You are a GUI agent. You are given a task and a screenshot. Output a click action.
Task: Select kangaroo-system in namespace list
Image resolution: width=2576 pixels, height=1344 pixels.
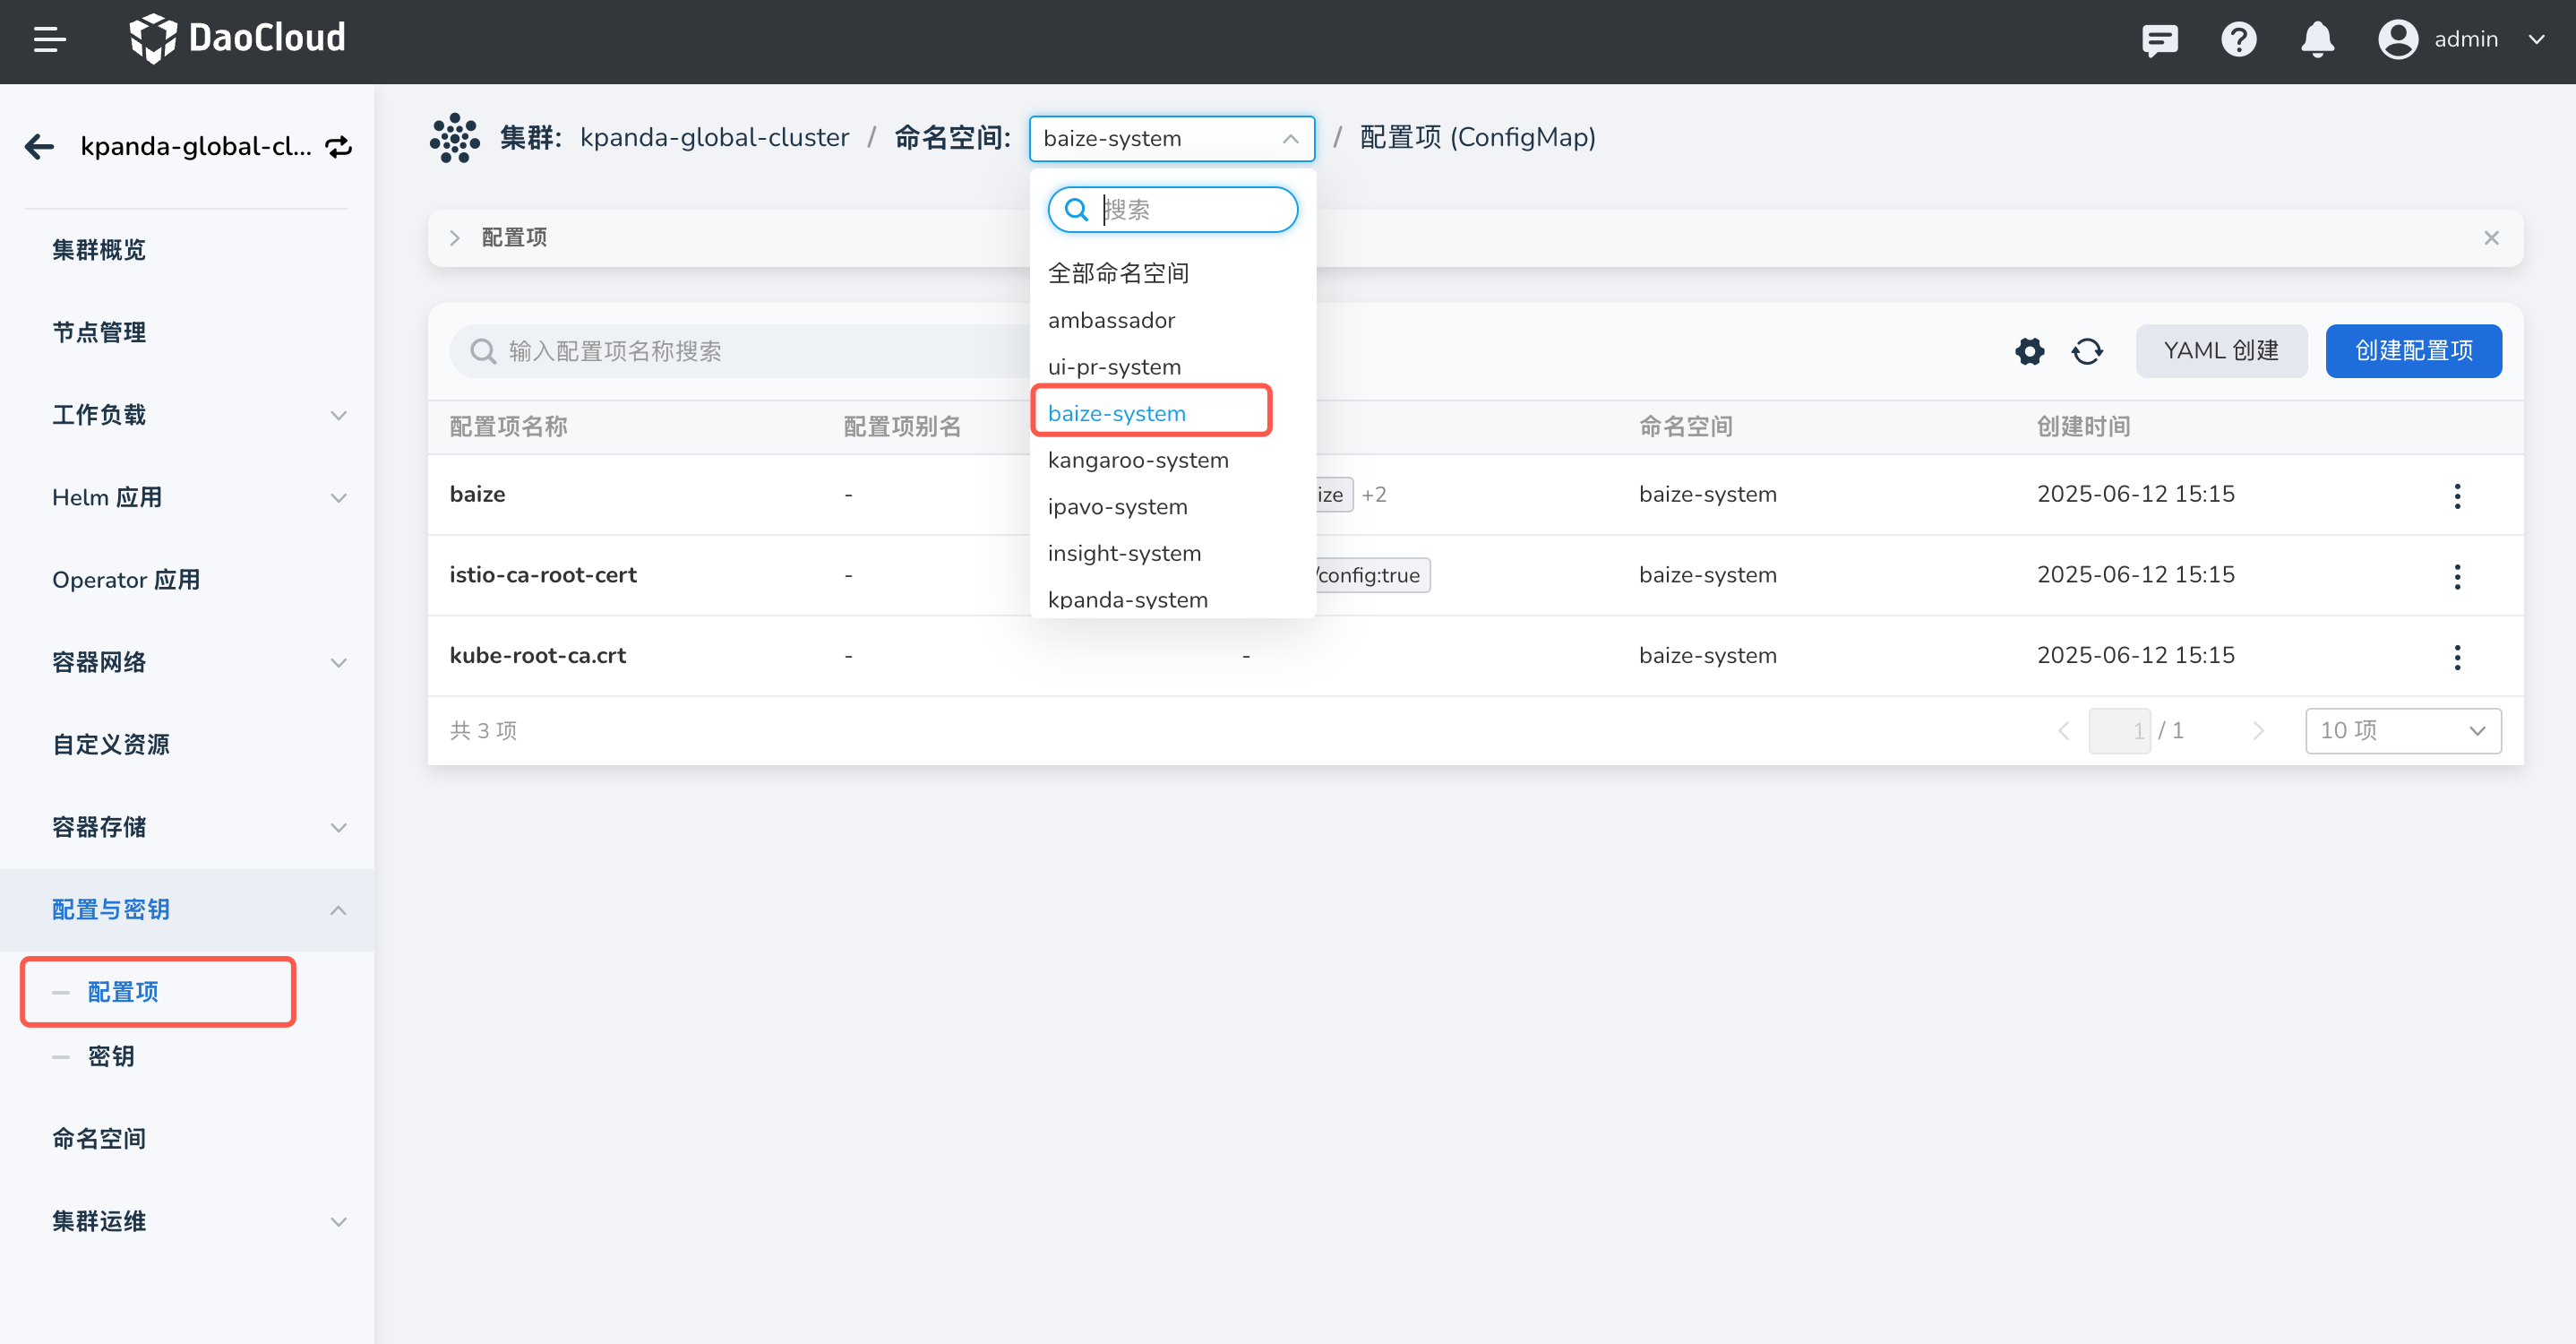pyautogui.click(x=1138, y=461)
